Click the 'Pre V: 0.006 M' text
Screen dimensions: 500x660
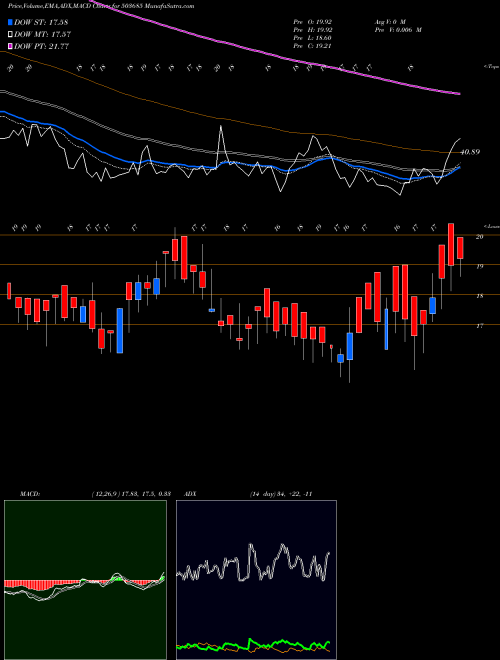tap(398, 30)
